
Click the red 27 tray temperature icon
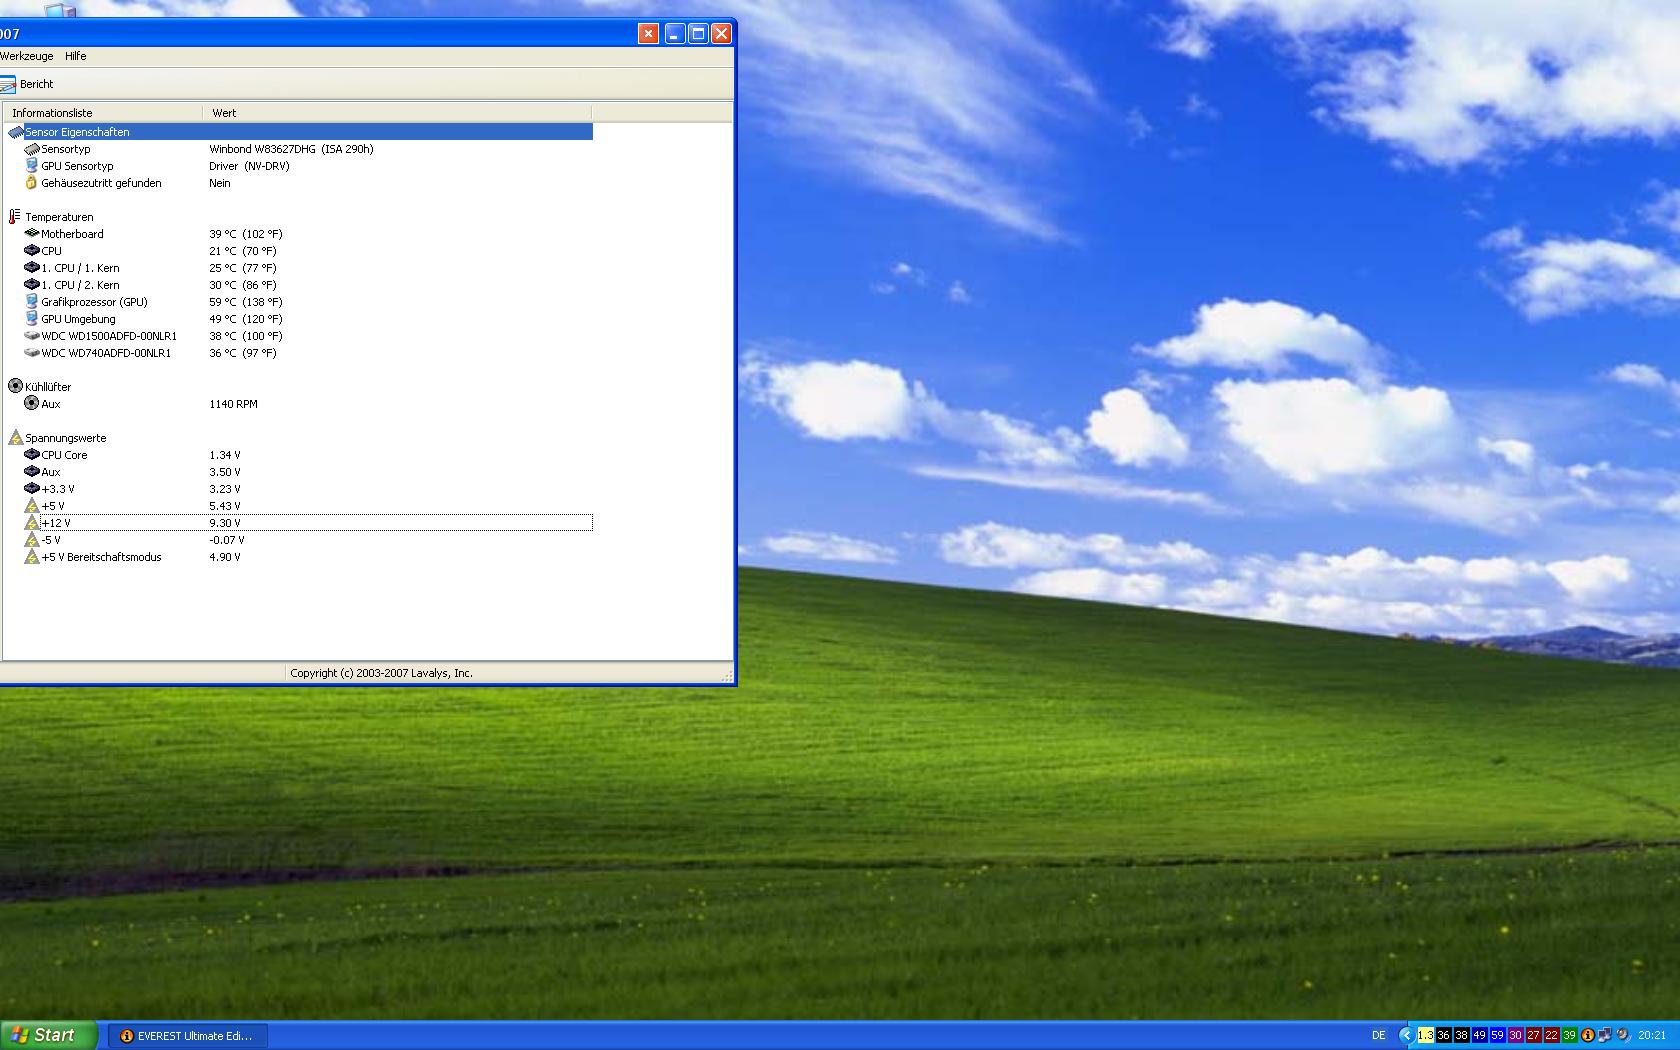point(1533,1036)
